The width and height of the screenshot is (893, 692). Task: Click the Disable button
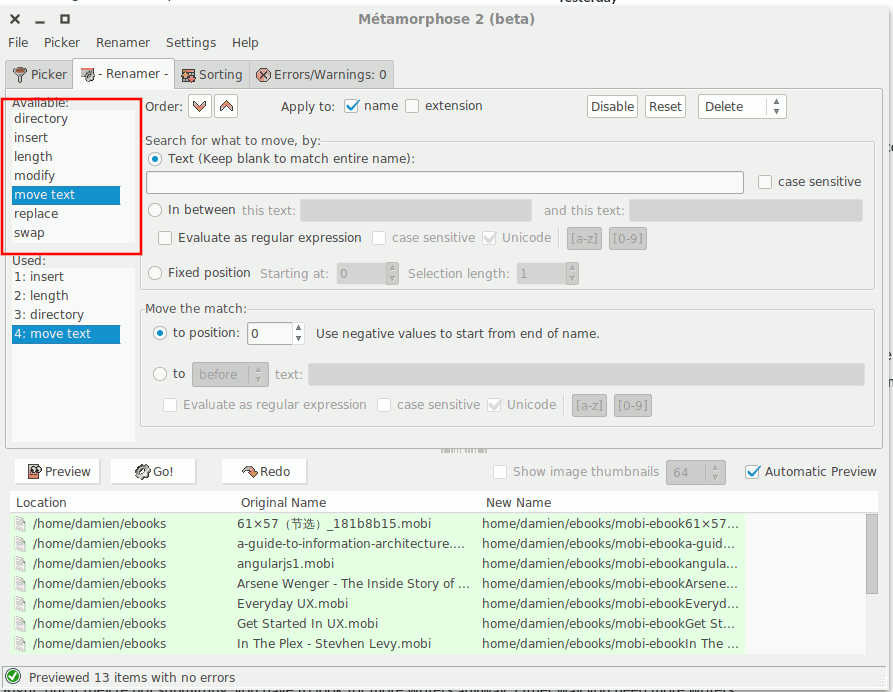pos(612,106)
